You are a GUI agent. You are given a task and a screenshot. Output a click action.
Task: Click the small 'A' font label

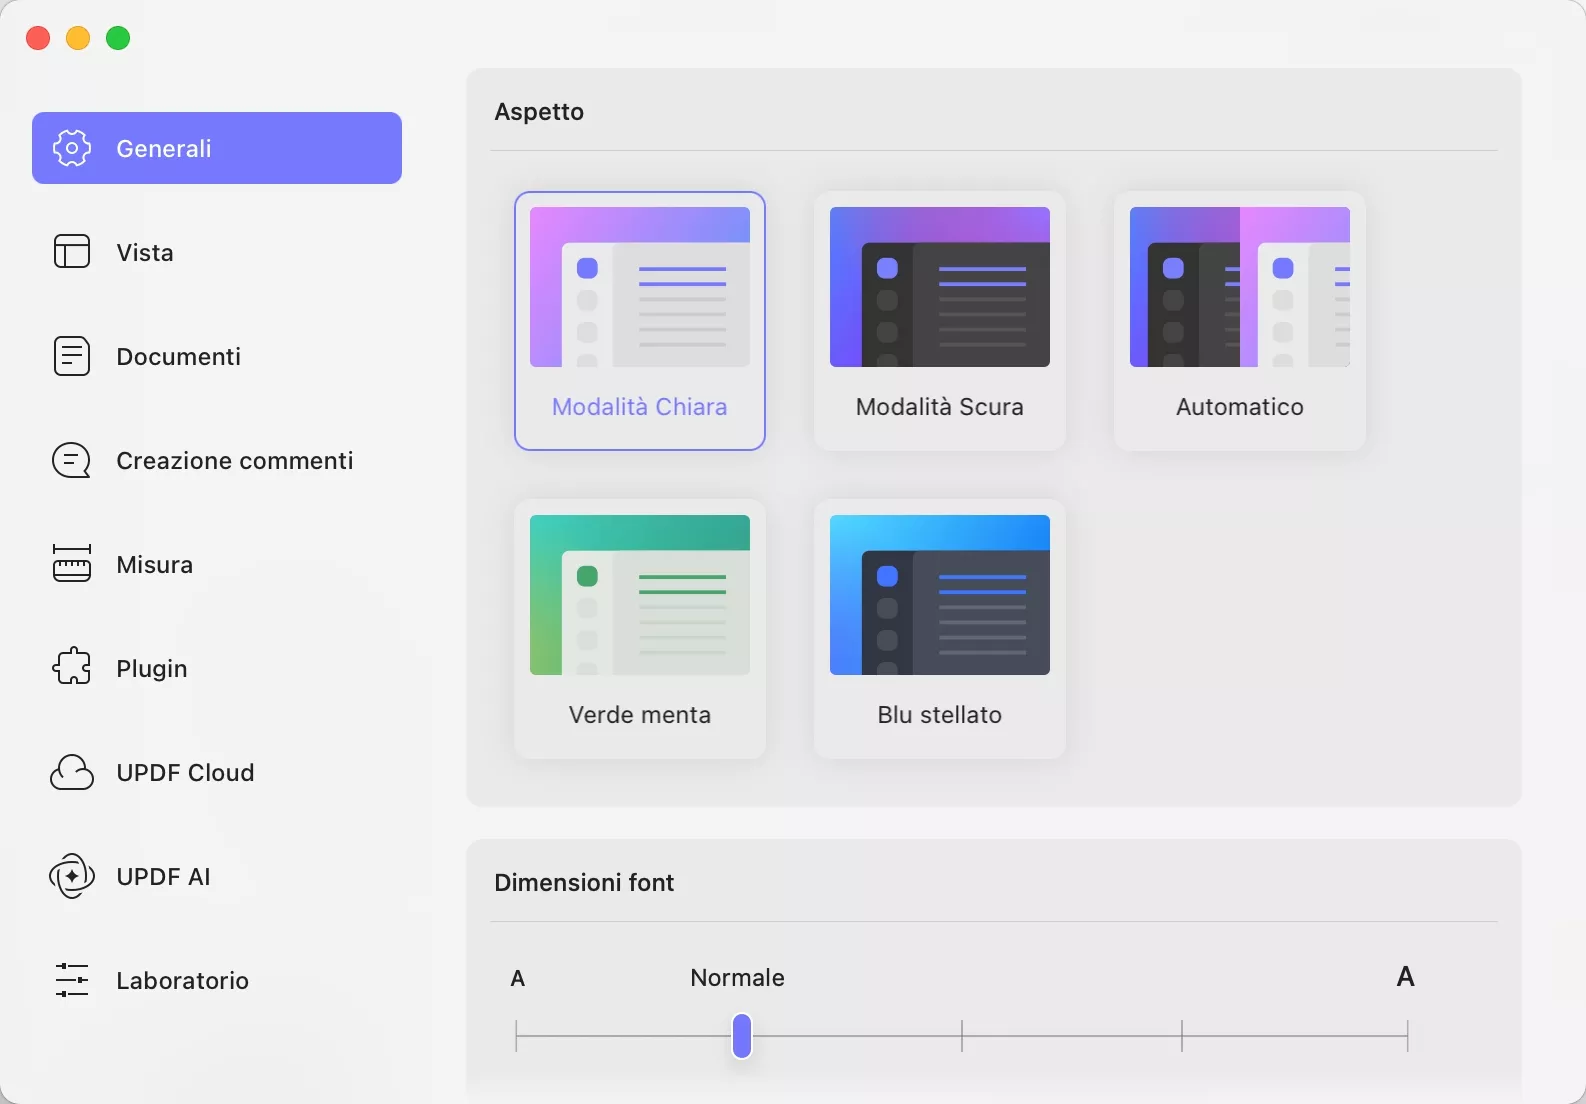coord(518,978)
